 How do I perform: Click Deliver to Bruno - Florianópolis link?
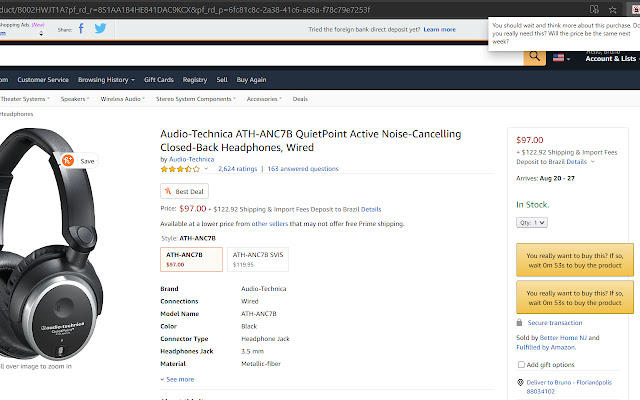(x=569, y=387)
